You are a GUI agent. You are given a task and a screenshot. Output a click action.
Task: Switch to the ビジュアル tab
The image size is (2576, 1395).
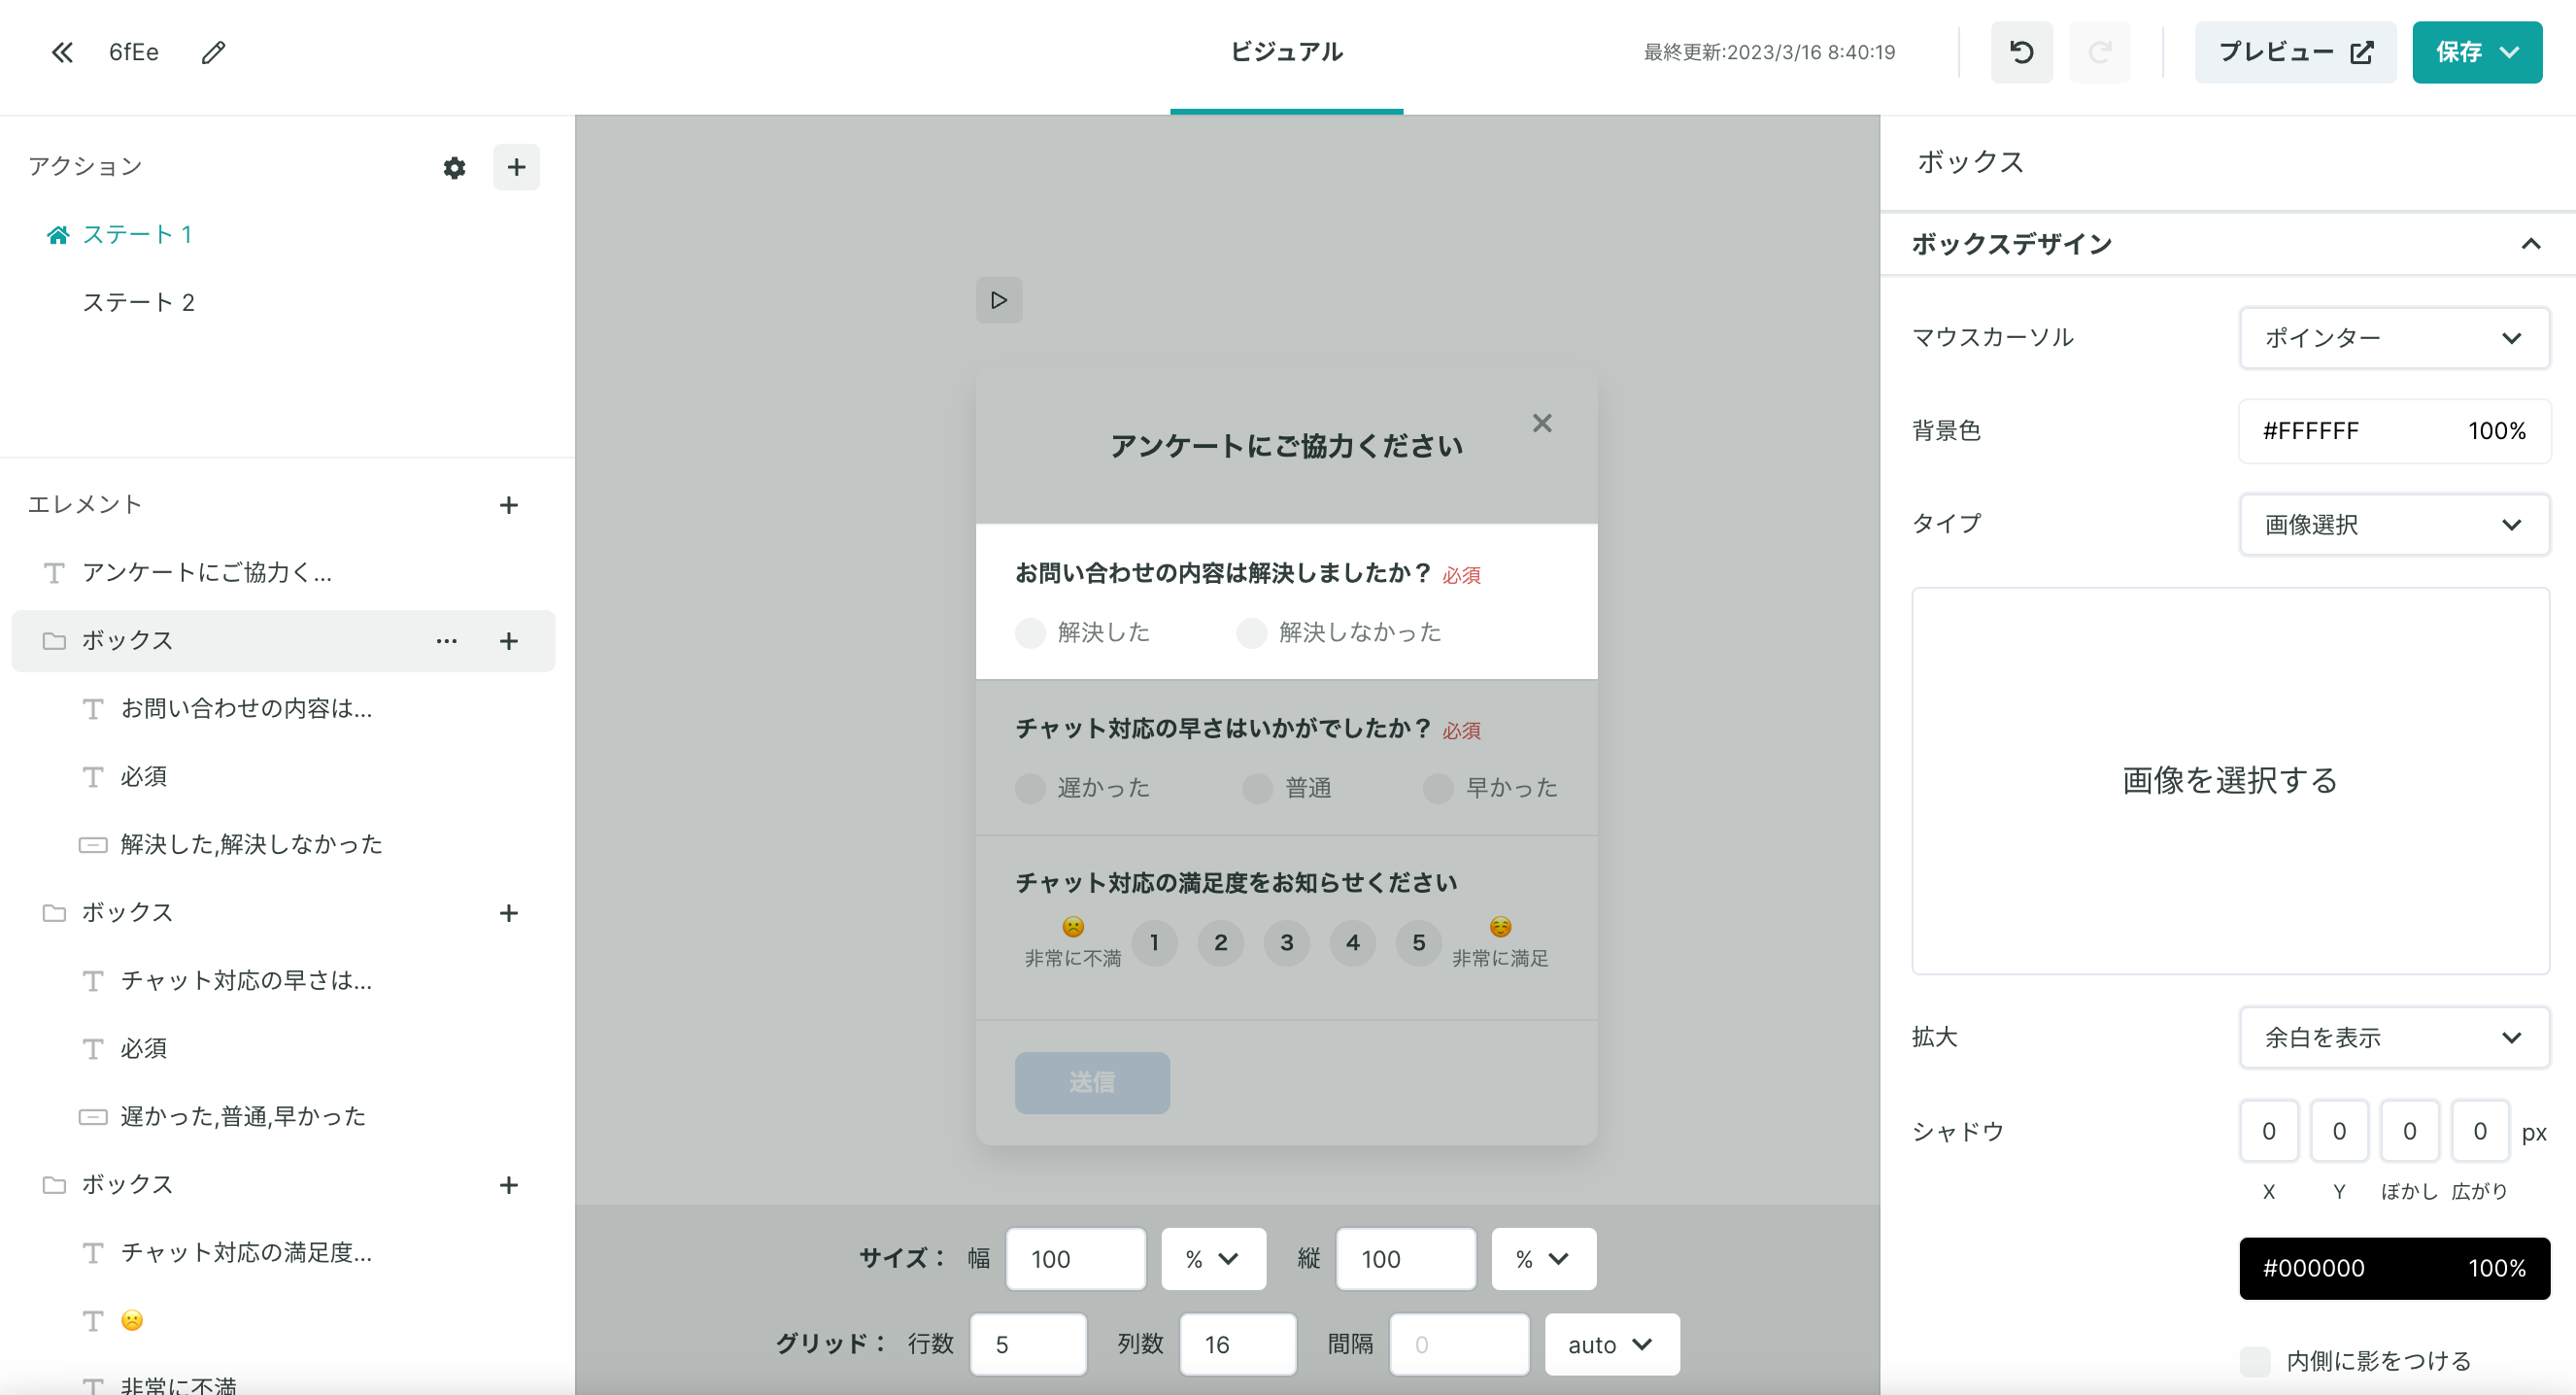[1286, 52]
